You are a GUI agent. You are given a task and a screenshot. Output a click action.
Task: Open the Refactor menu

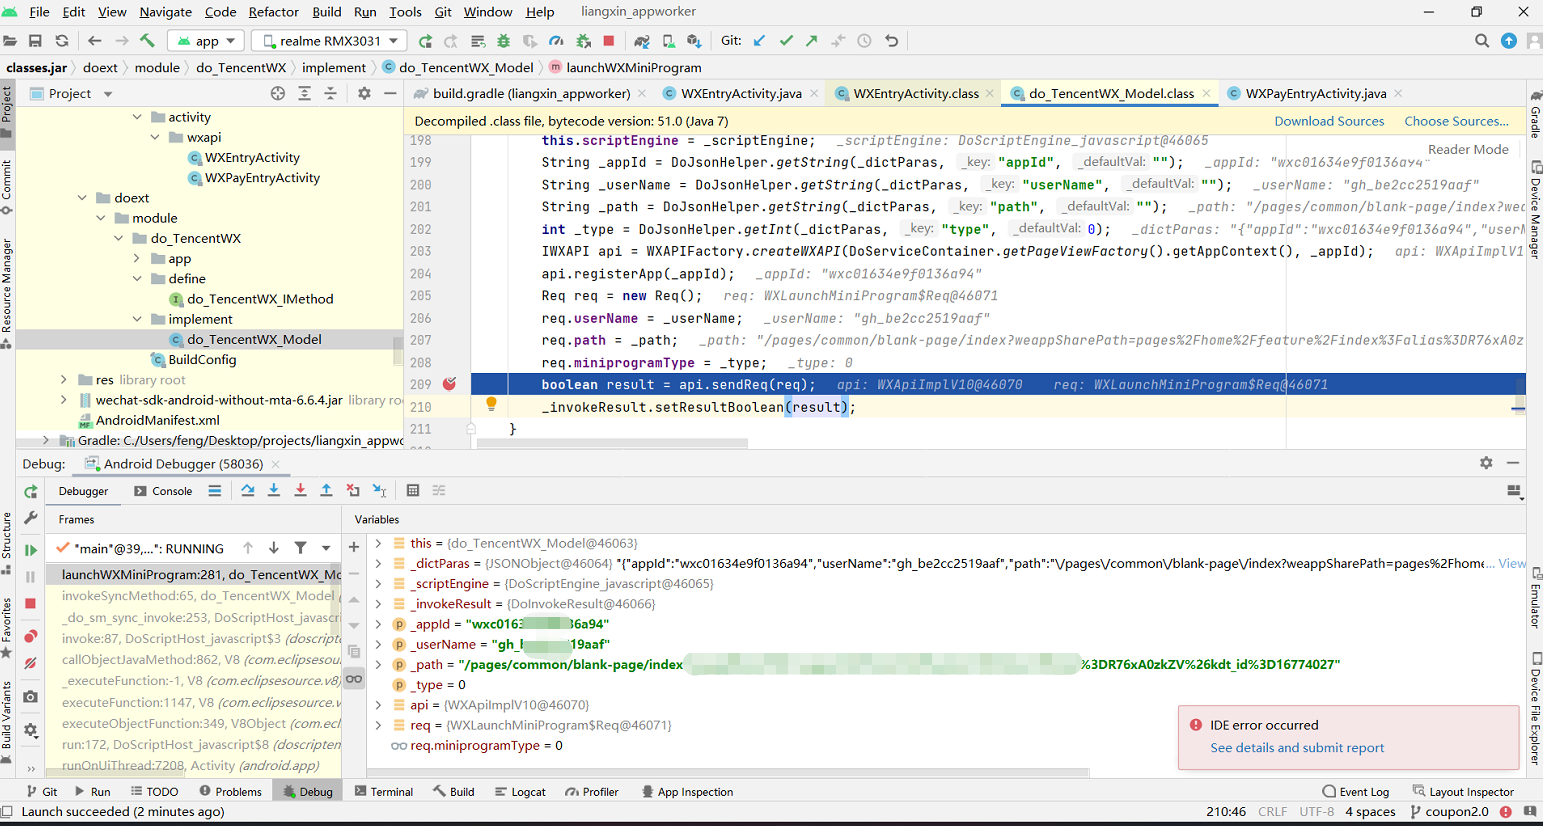click(x=273, y=12)
